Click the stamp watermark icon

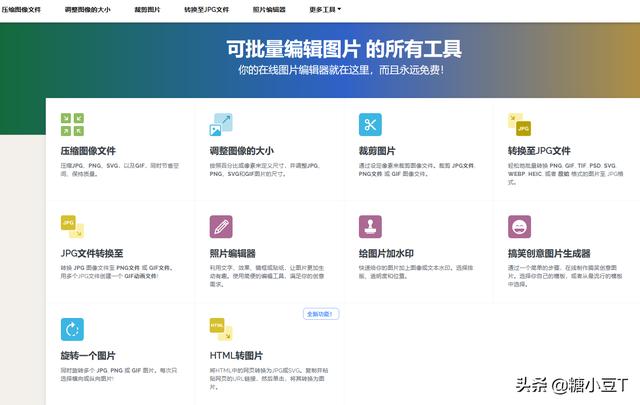[370, 226]
